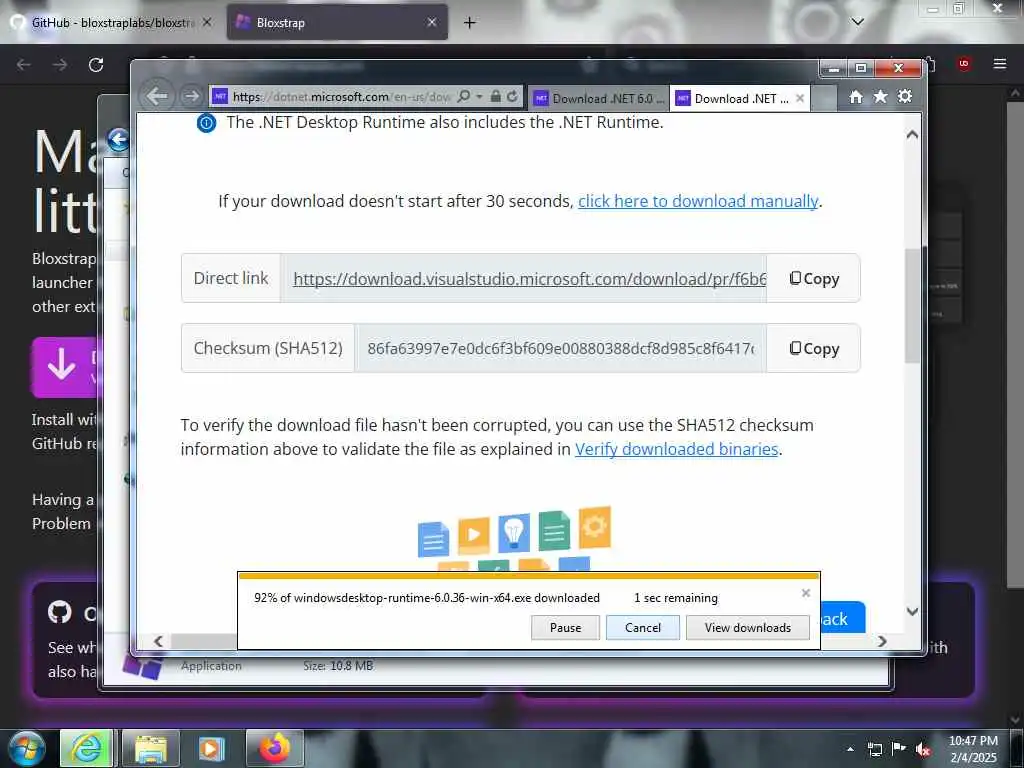Open Firefox from the taskbar
This screenshot has width=1024, height=768.
(x=275, y=748)
